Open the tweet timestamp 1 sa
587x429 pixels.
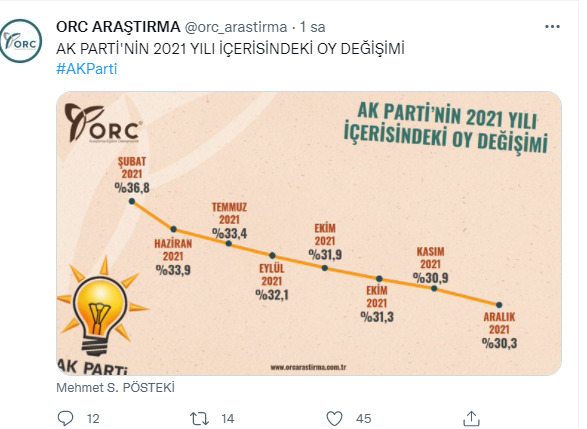pos(312,27)
